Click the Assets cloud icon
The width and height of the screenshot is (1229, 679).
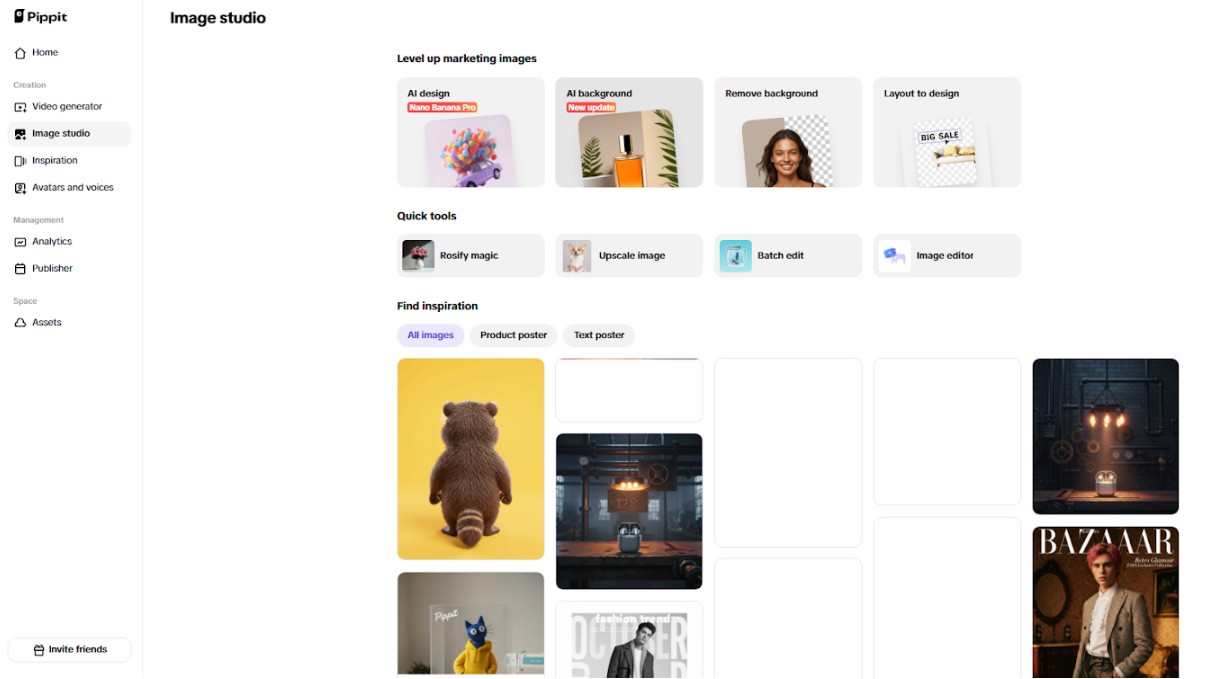coord(20,323)
